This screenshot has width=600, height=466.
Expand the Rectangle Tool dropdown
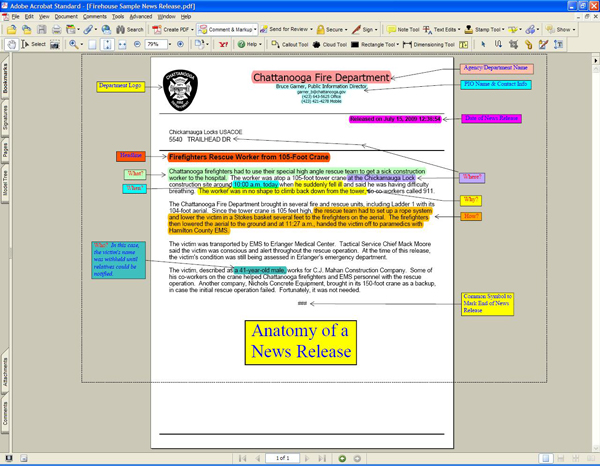click(398, 44)
